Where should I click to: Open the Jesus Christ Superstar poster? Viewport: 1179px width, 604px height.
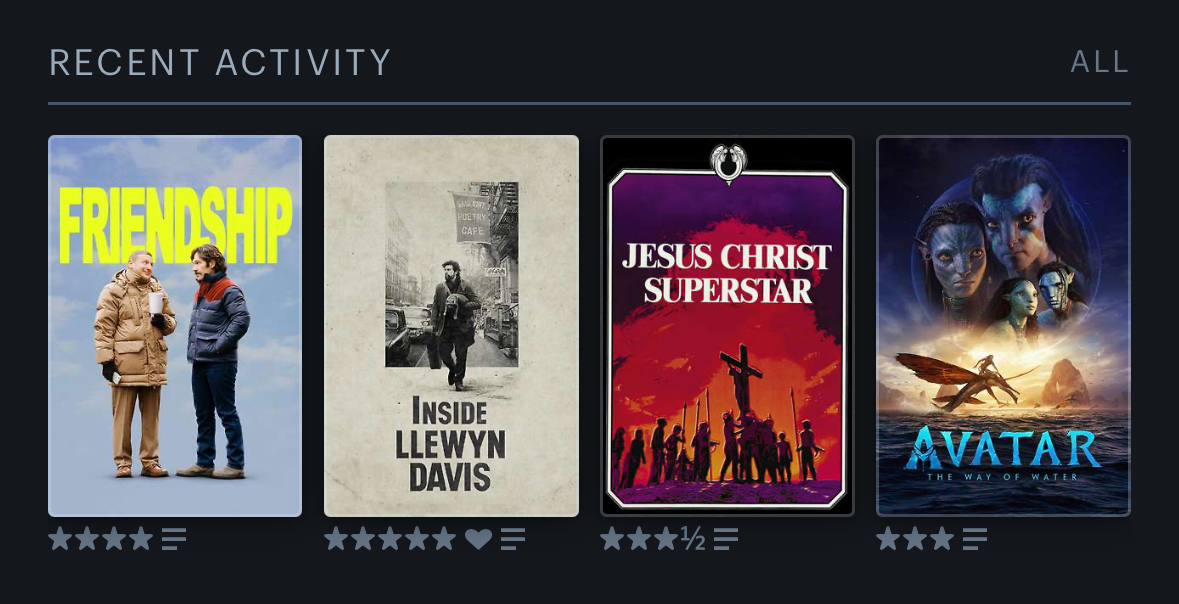tap(727, 326)
